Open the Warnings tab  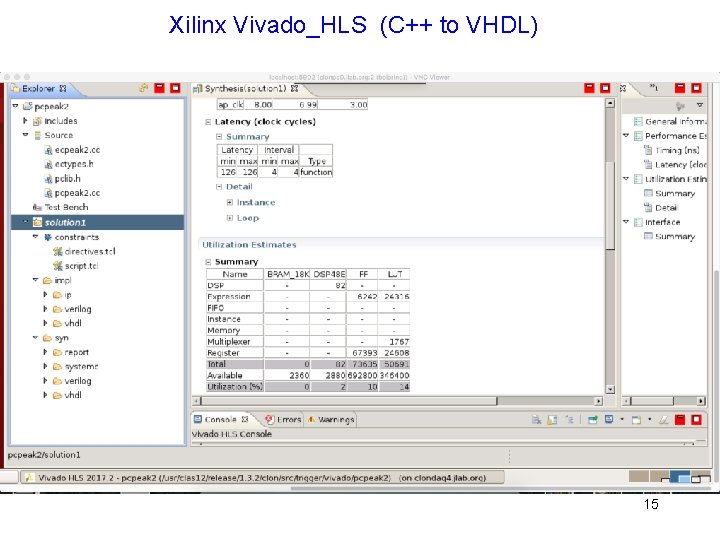[x=331, y=419]
